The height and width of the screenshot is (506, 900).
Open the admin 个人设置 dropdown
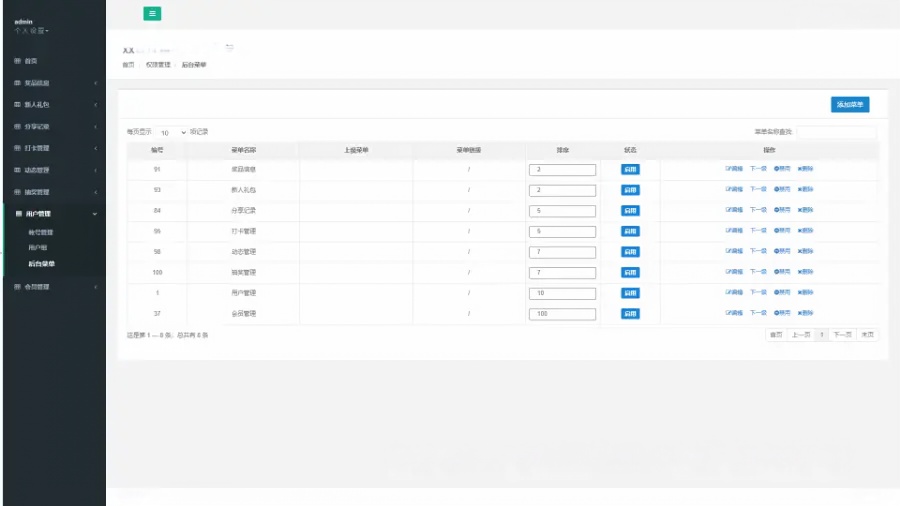click(31, 30)
